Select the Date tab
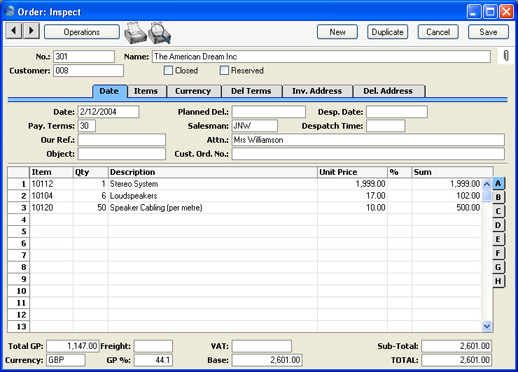 pos(109,91)
